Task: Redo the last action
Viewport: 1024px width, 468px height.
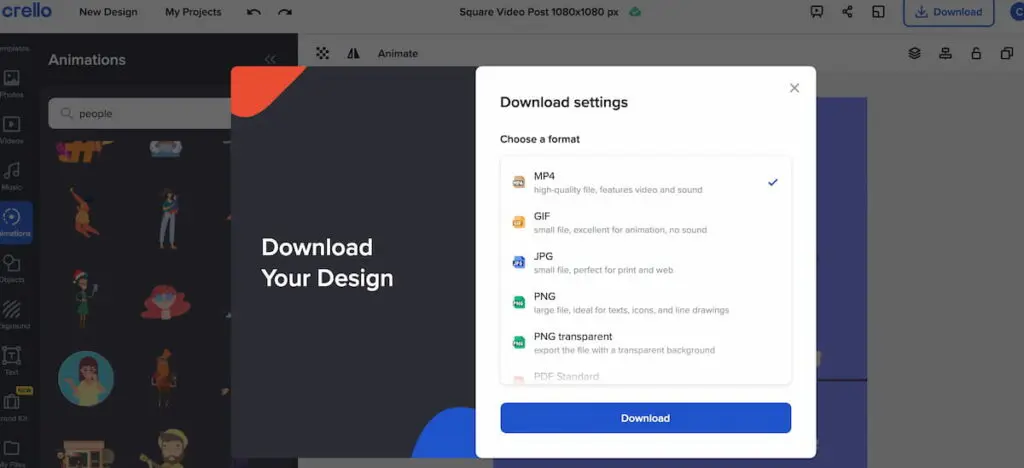Action: pos(285,12)
